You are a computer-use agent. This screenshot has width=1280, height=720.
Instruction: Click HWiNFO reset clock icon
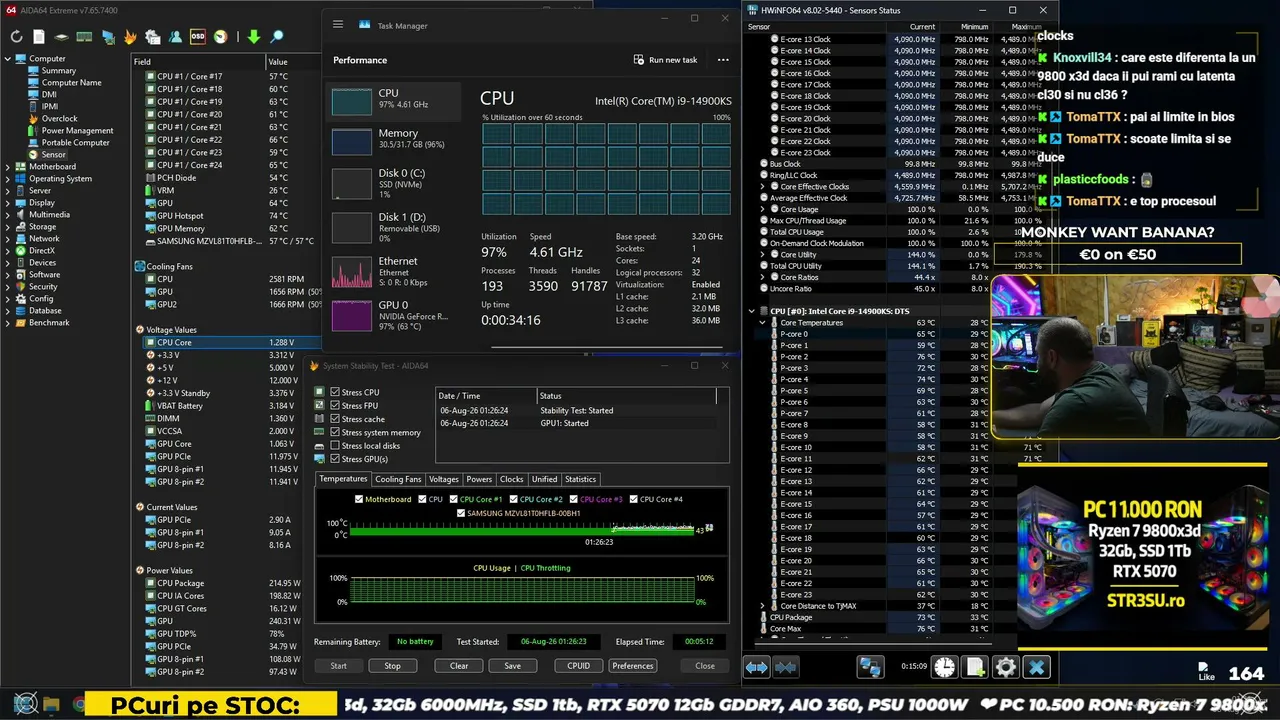point(945,667)
